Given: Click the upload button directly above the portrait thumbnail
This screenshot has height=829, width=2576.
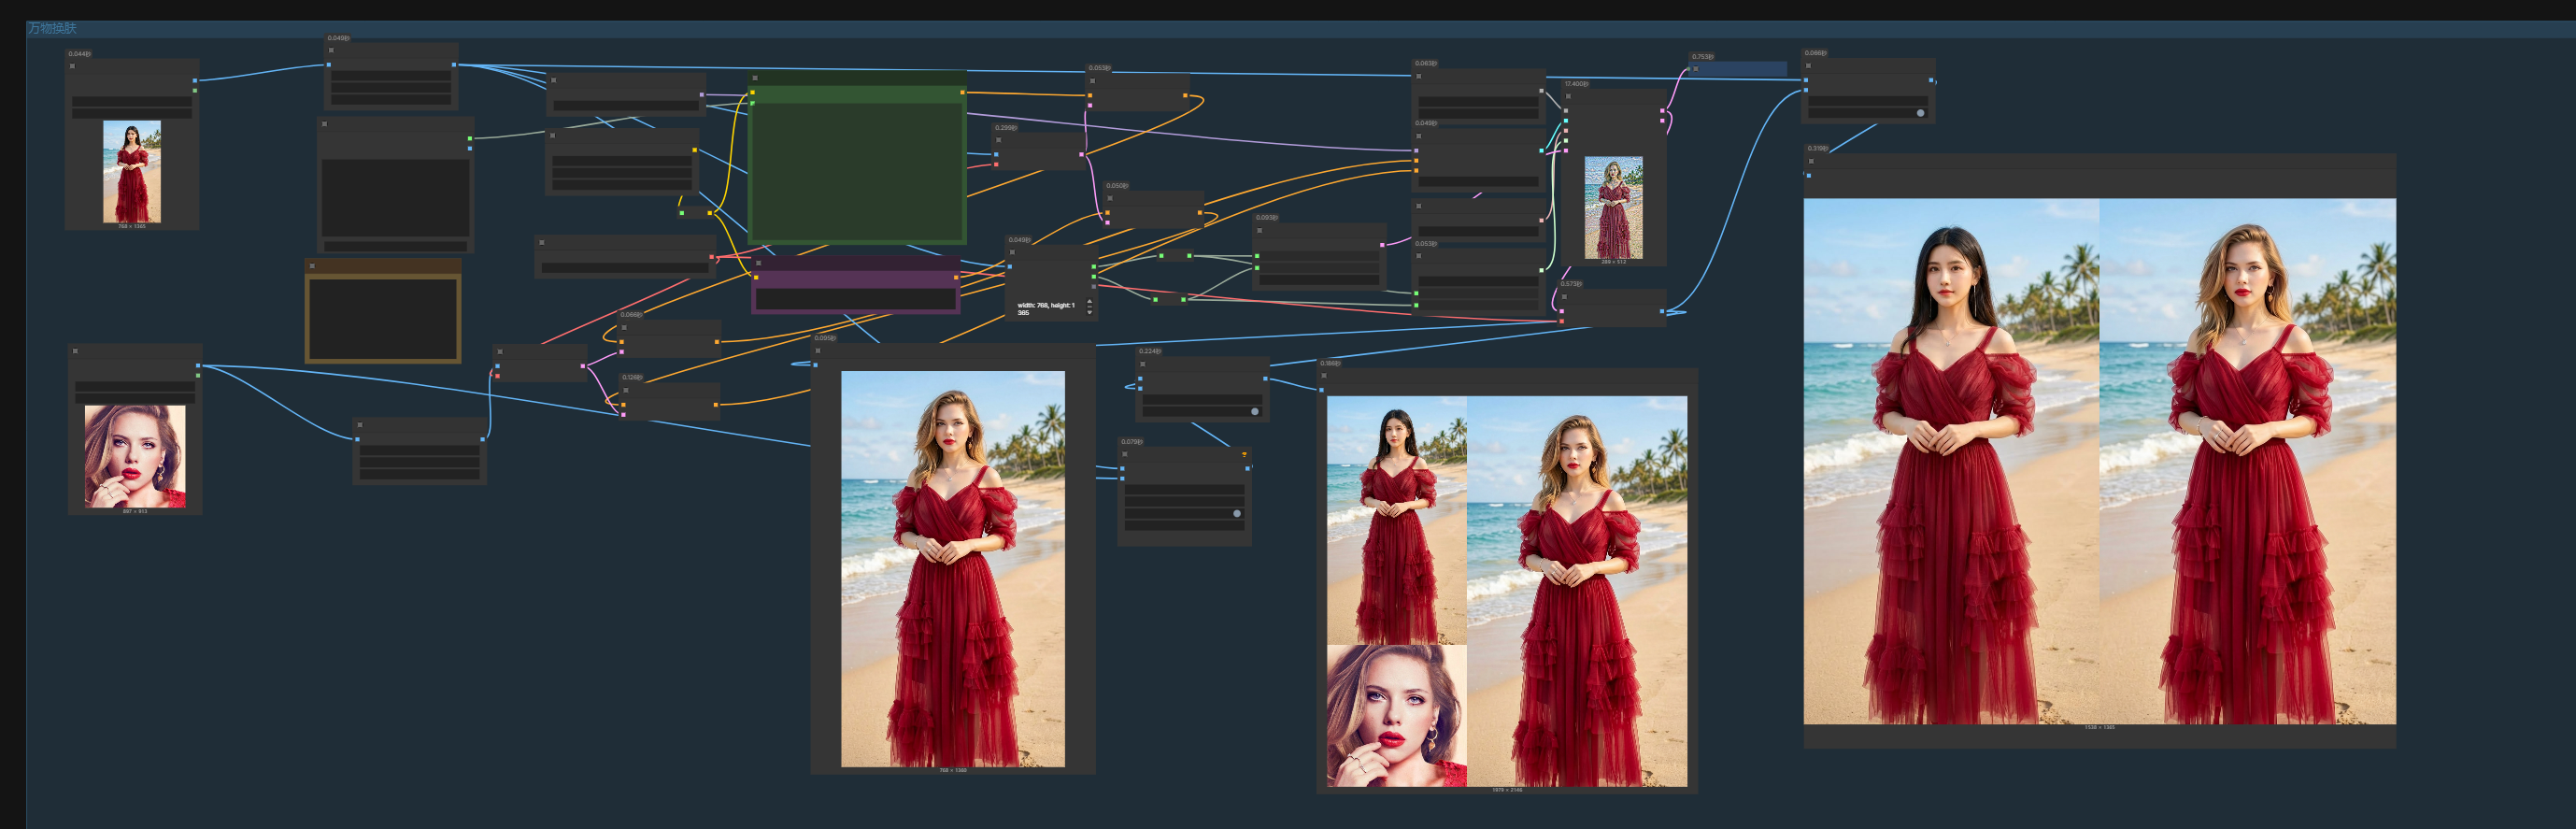Looking at the screenshot, I should tap(135, 397).
